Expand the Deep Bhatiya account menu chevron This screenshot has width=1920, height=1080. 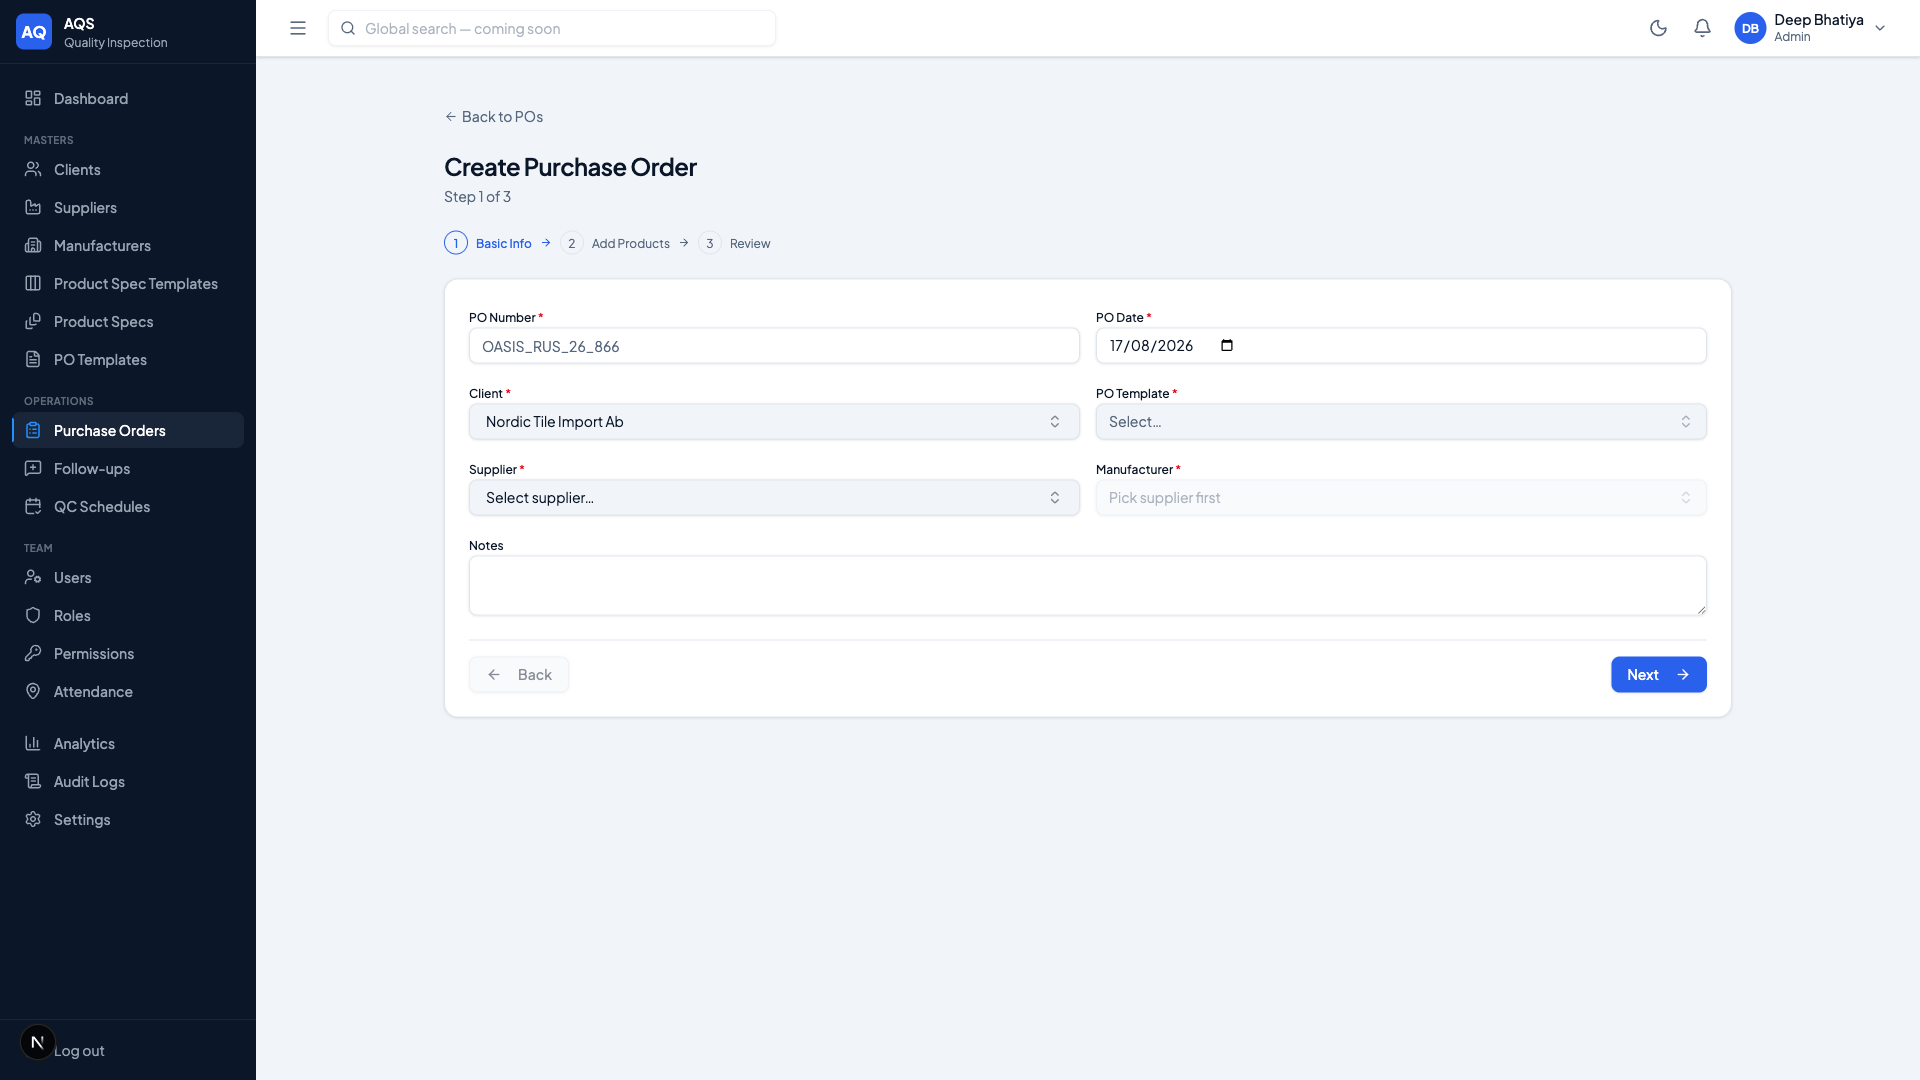pyautogui.click(x=1880, y=28)
